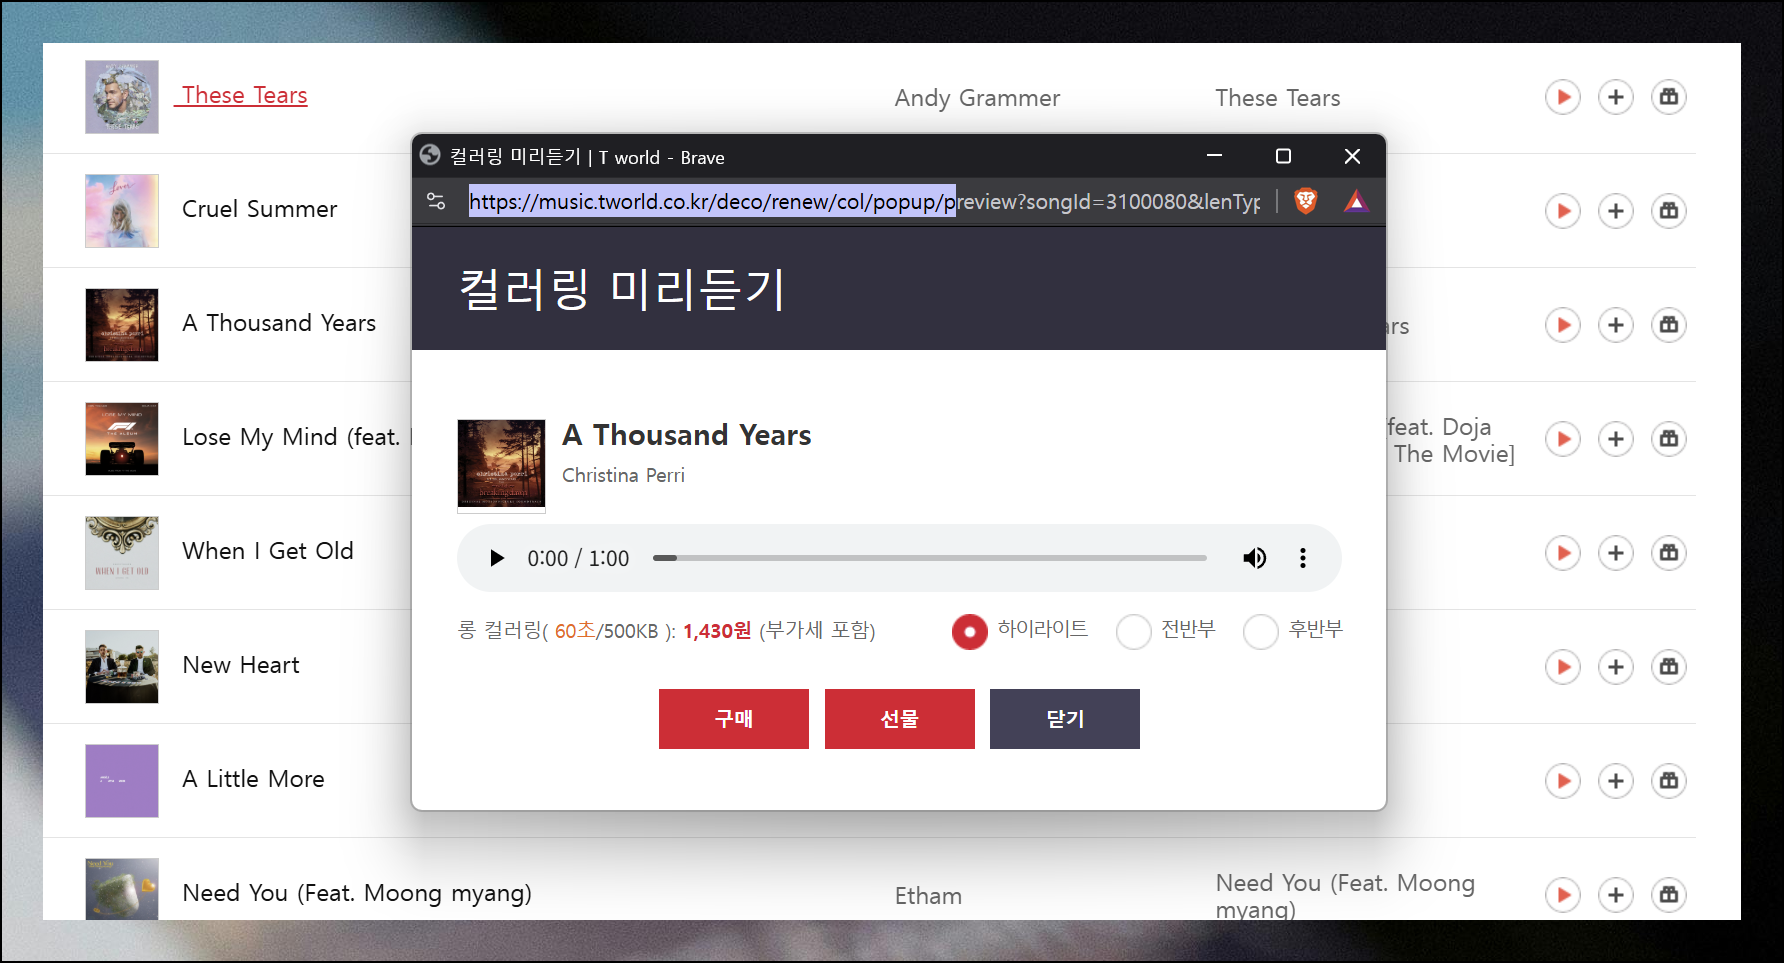The image size is (1784, 963).
Task: View site information icon in address bar
Action: click(x=436, y=201)
